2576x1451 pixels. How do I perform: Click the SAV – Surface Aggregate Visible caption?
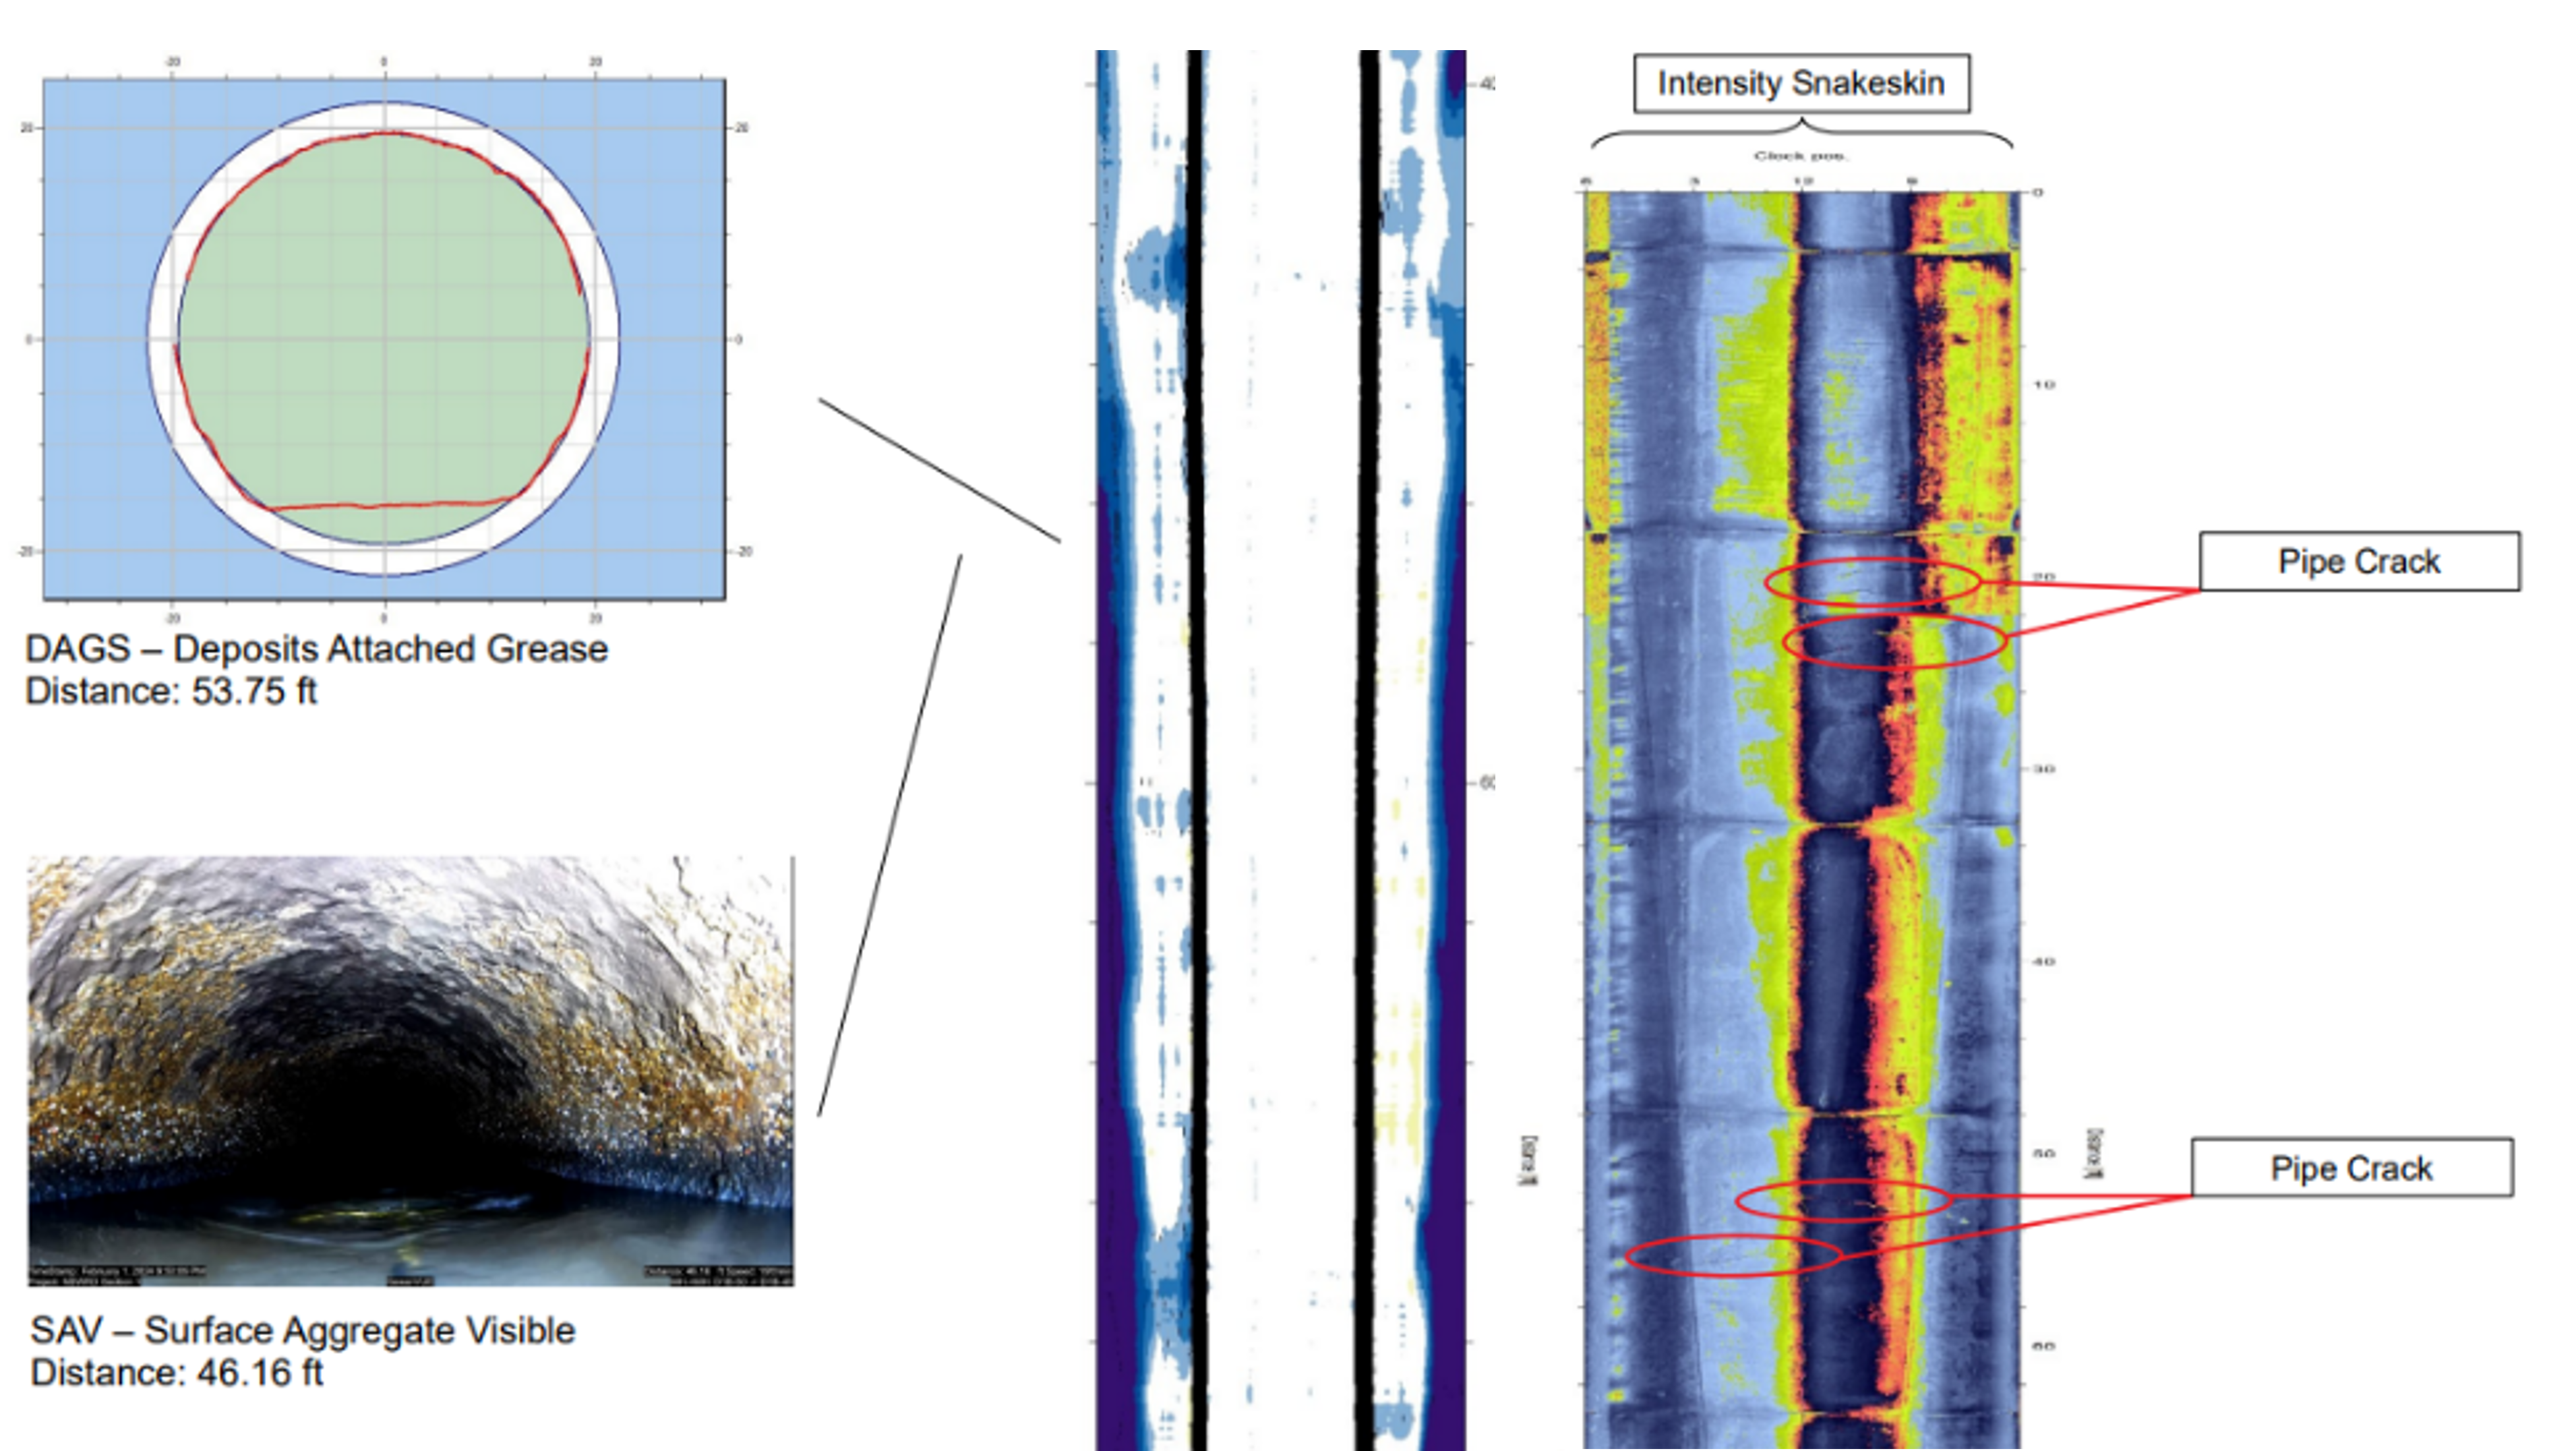point(303,1330)
